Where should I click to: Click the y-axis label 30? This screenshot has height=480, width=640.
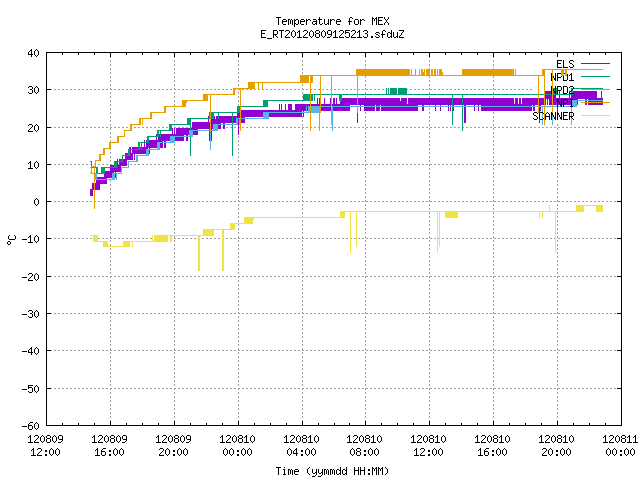33,90
